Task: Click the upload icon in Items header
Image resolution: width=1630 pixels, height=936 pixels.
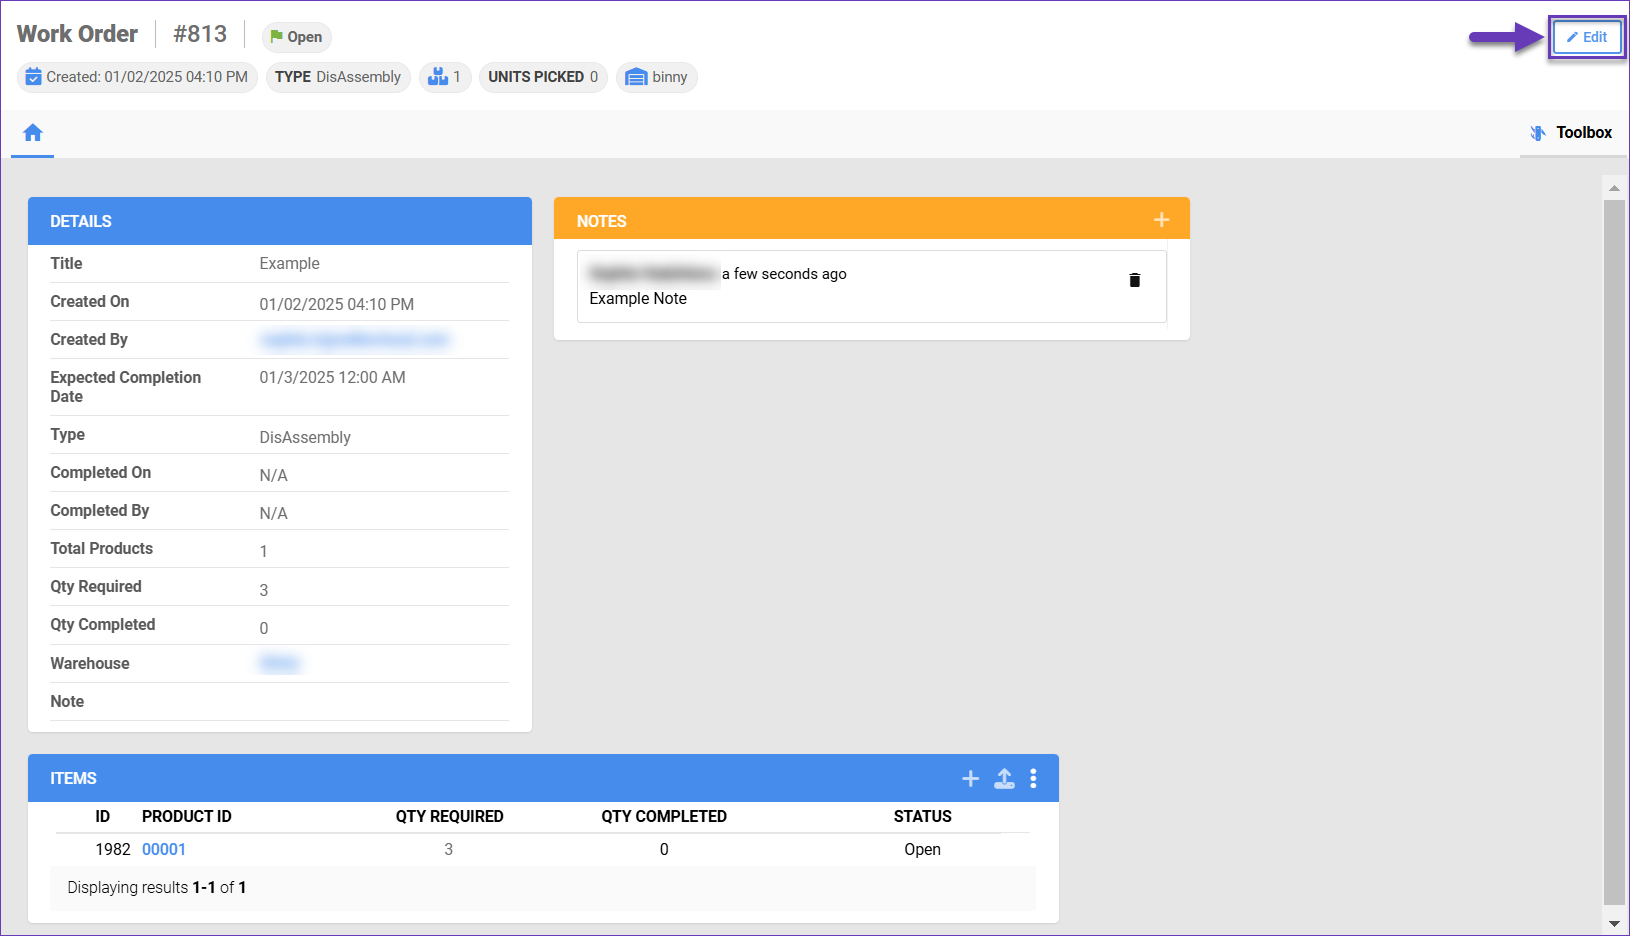Action: [1004, 779]
